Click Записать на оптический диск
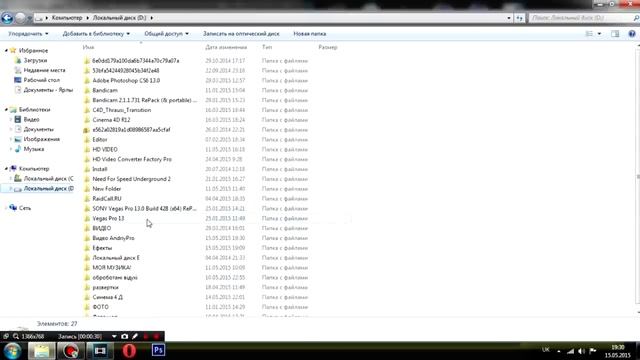 click(x=241, y=34)
